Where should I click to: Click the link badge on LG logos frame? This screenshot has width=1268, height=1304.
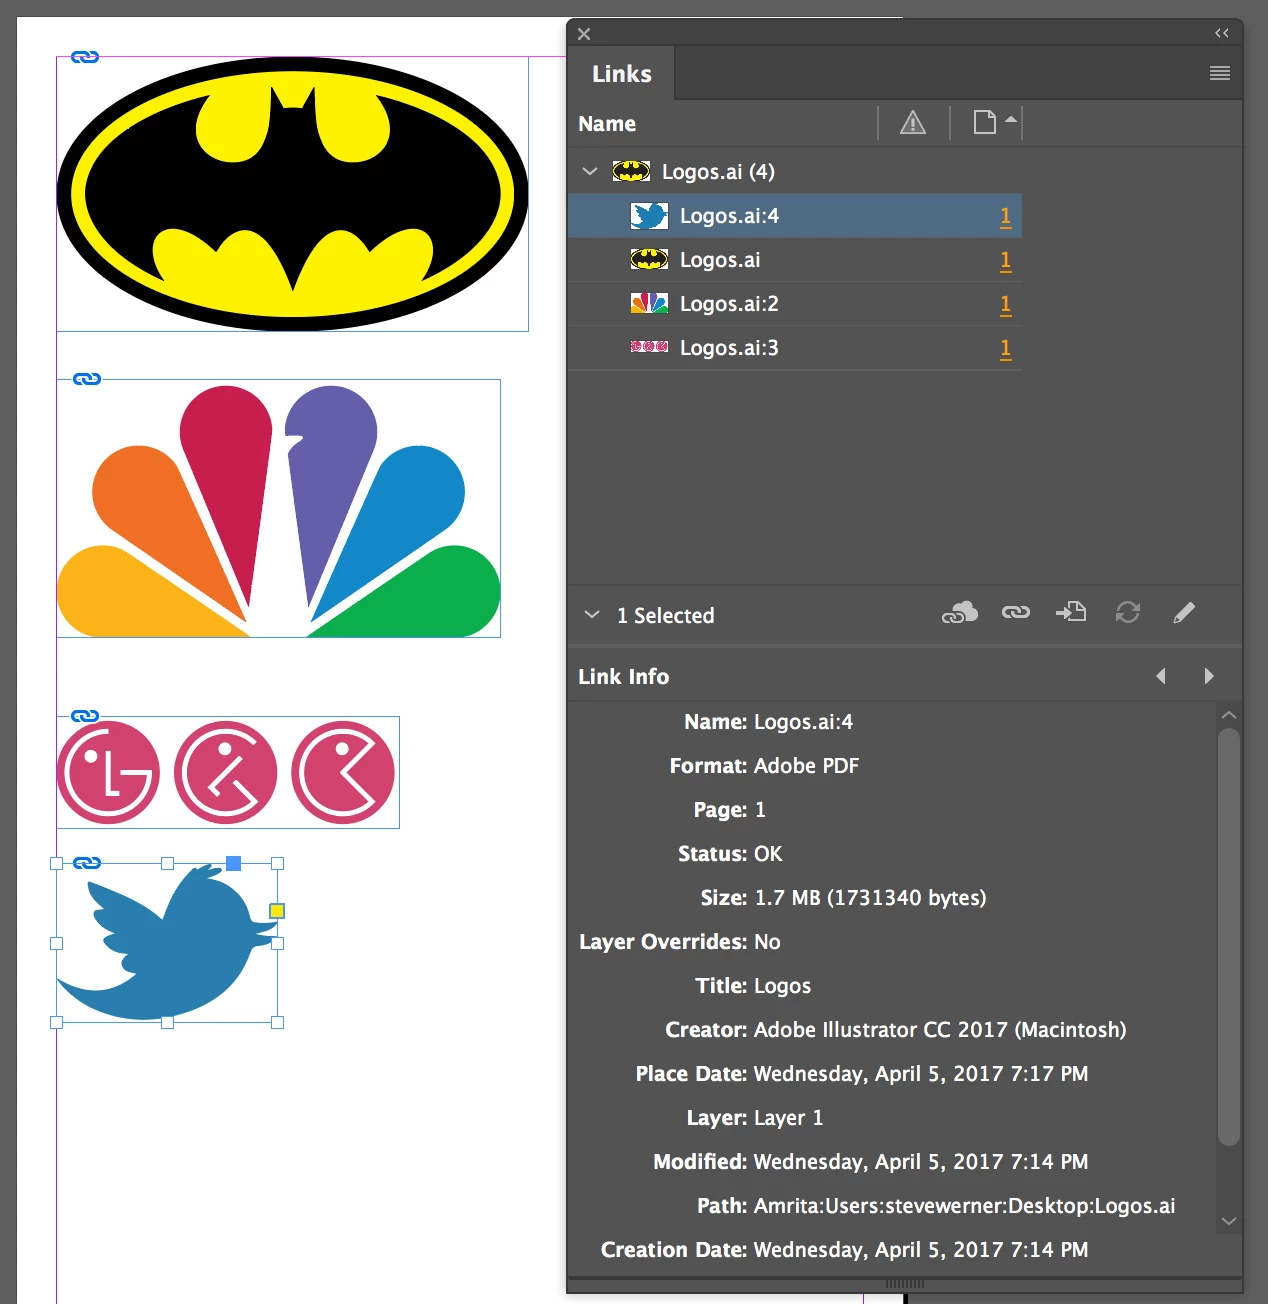coord(85,716)
